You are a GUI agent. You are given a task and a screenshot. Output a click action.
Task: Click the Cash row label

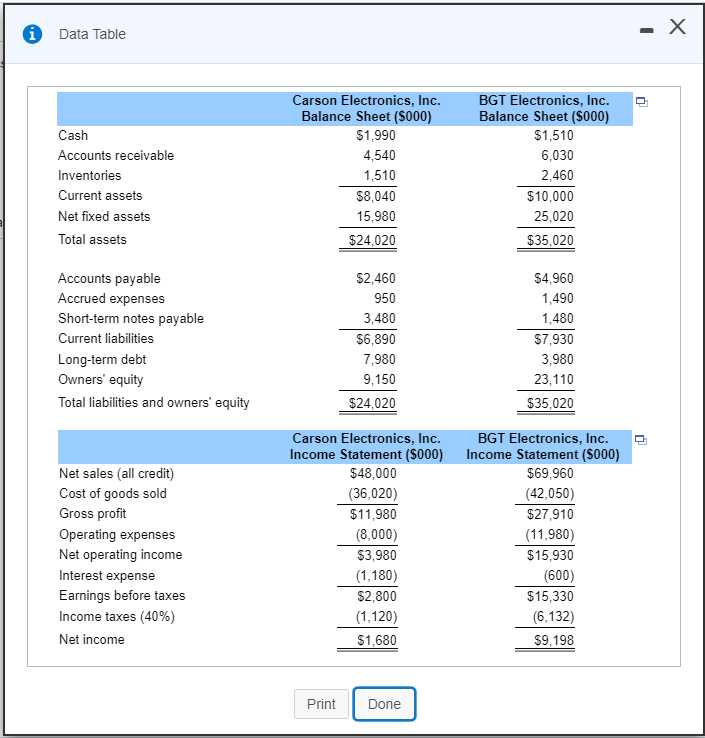click(73, 136)
